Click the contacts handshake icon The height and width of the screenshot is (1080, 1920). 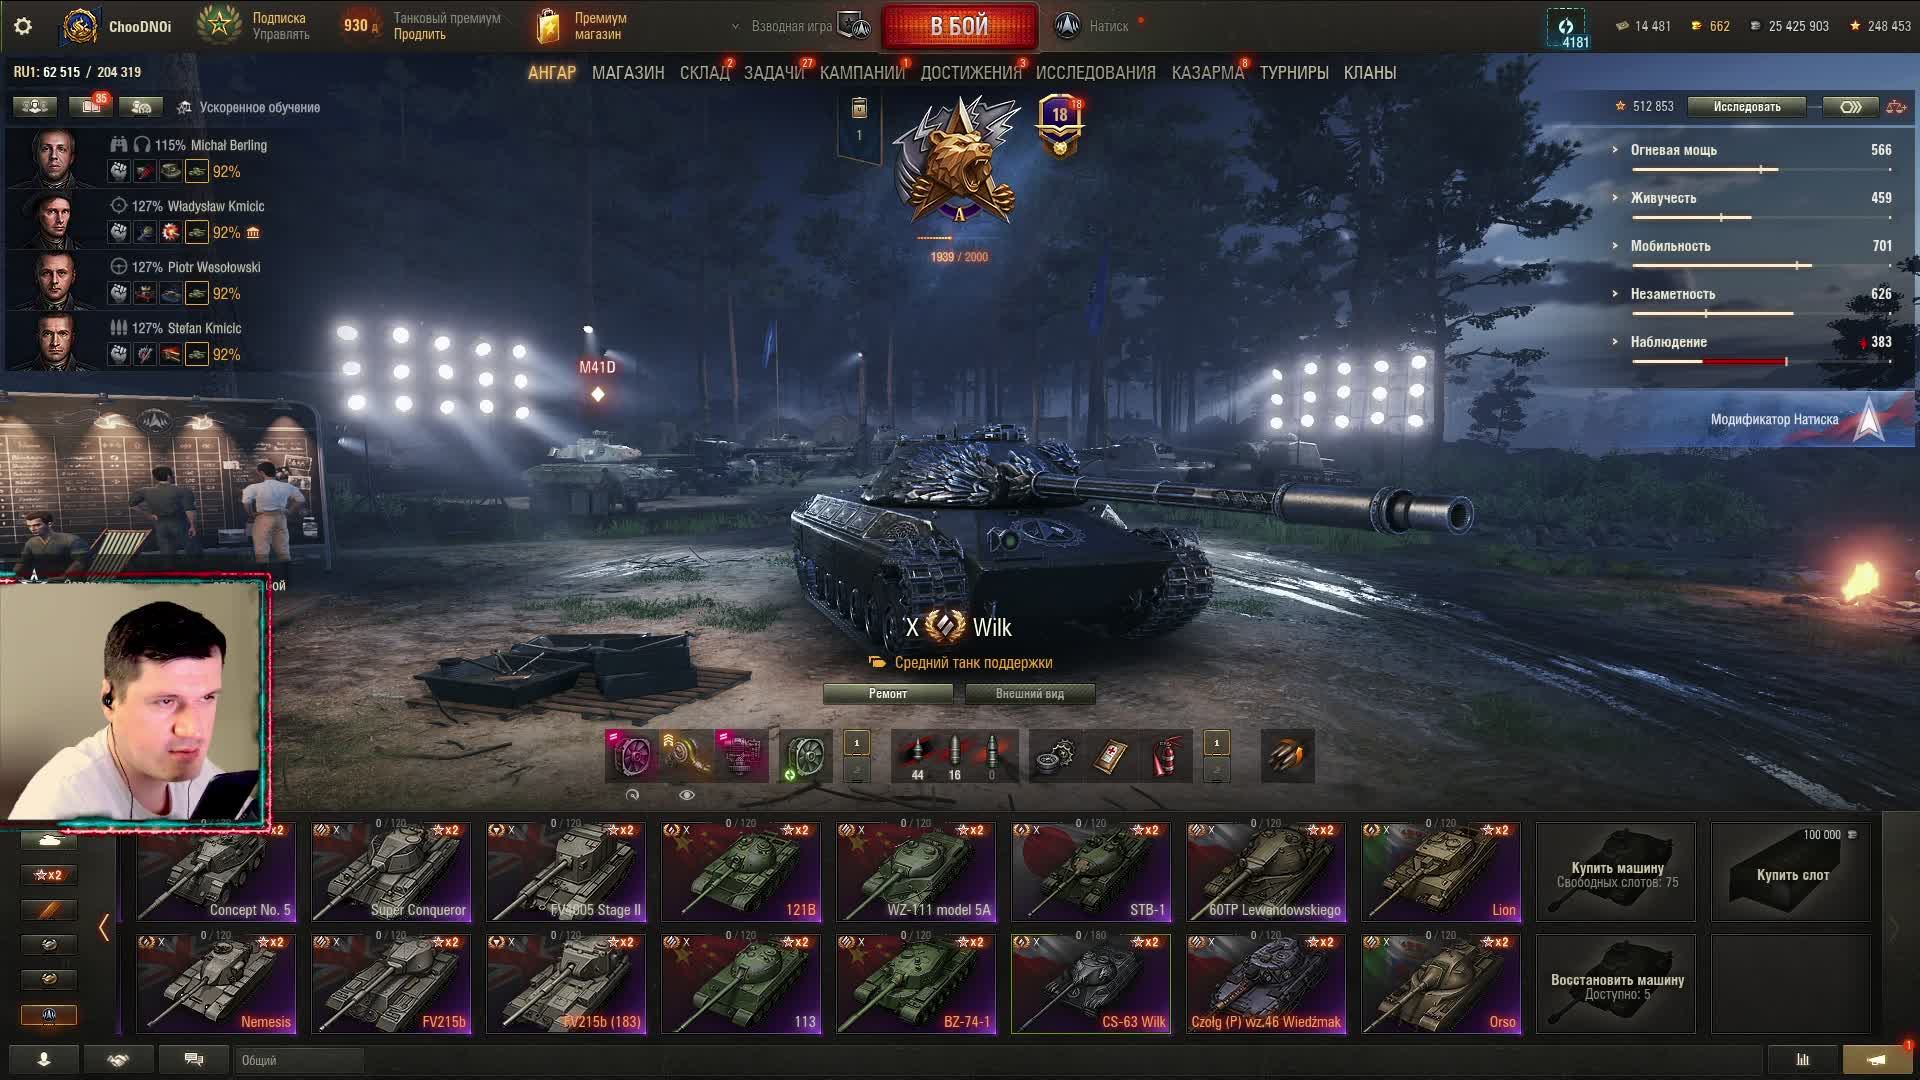pos(119,1059)
